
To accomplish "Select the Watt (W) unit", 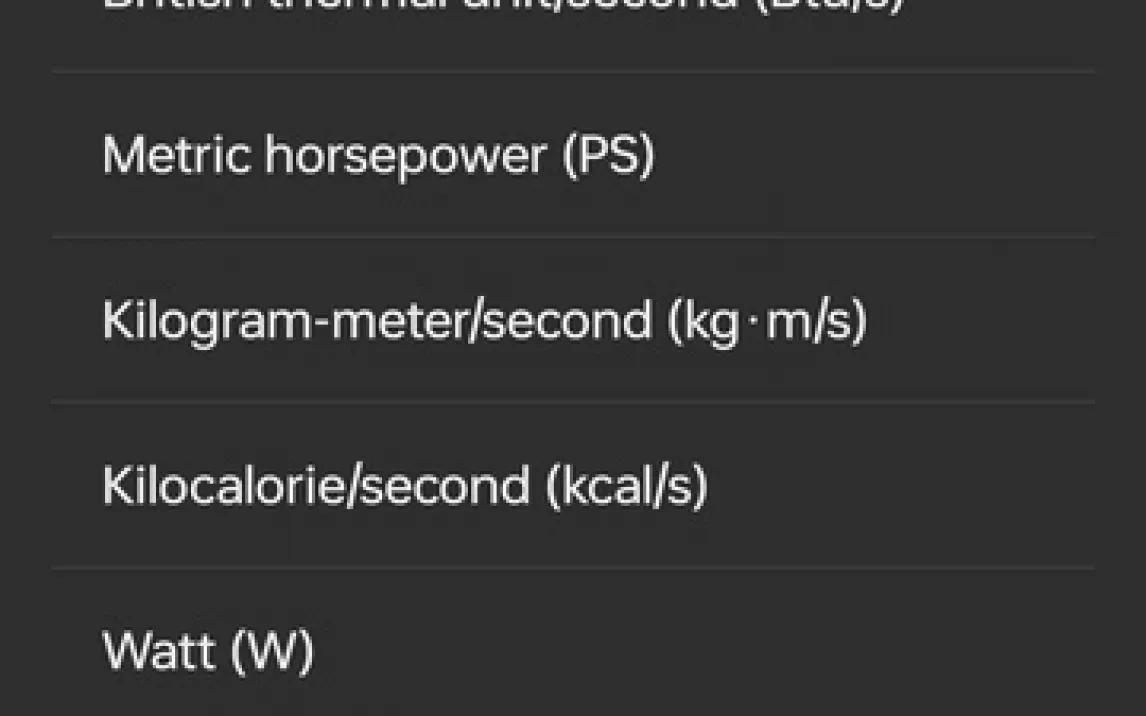I will pyautogui.click(x=208, y=651).
